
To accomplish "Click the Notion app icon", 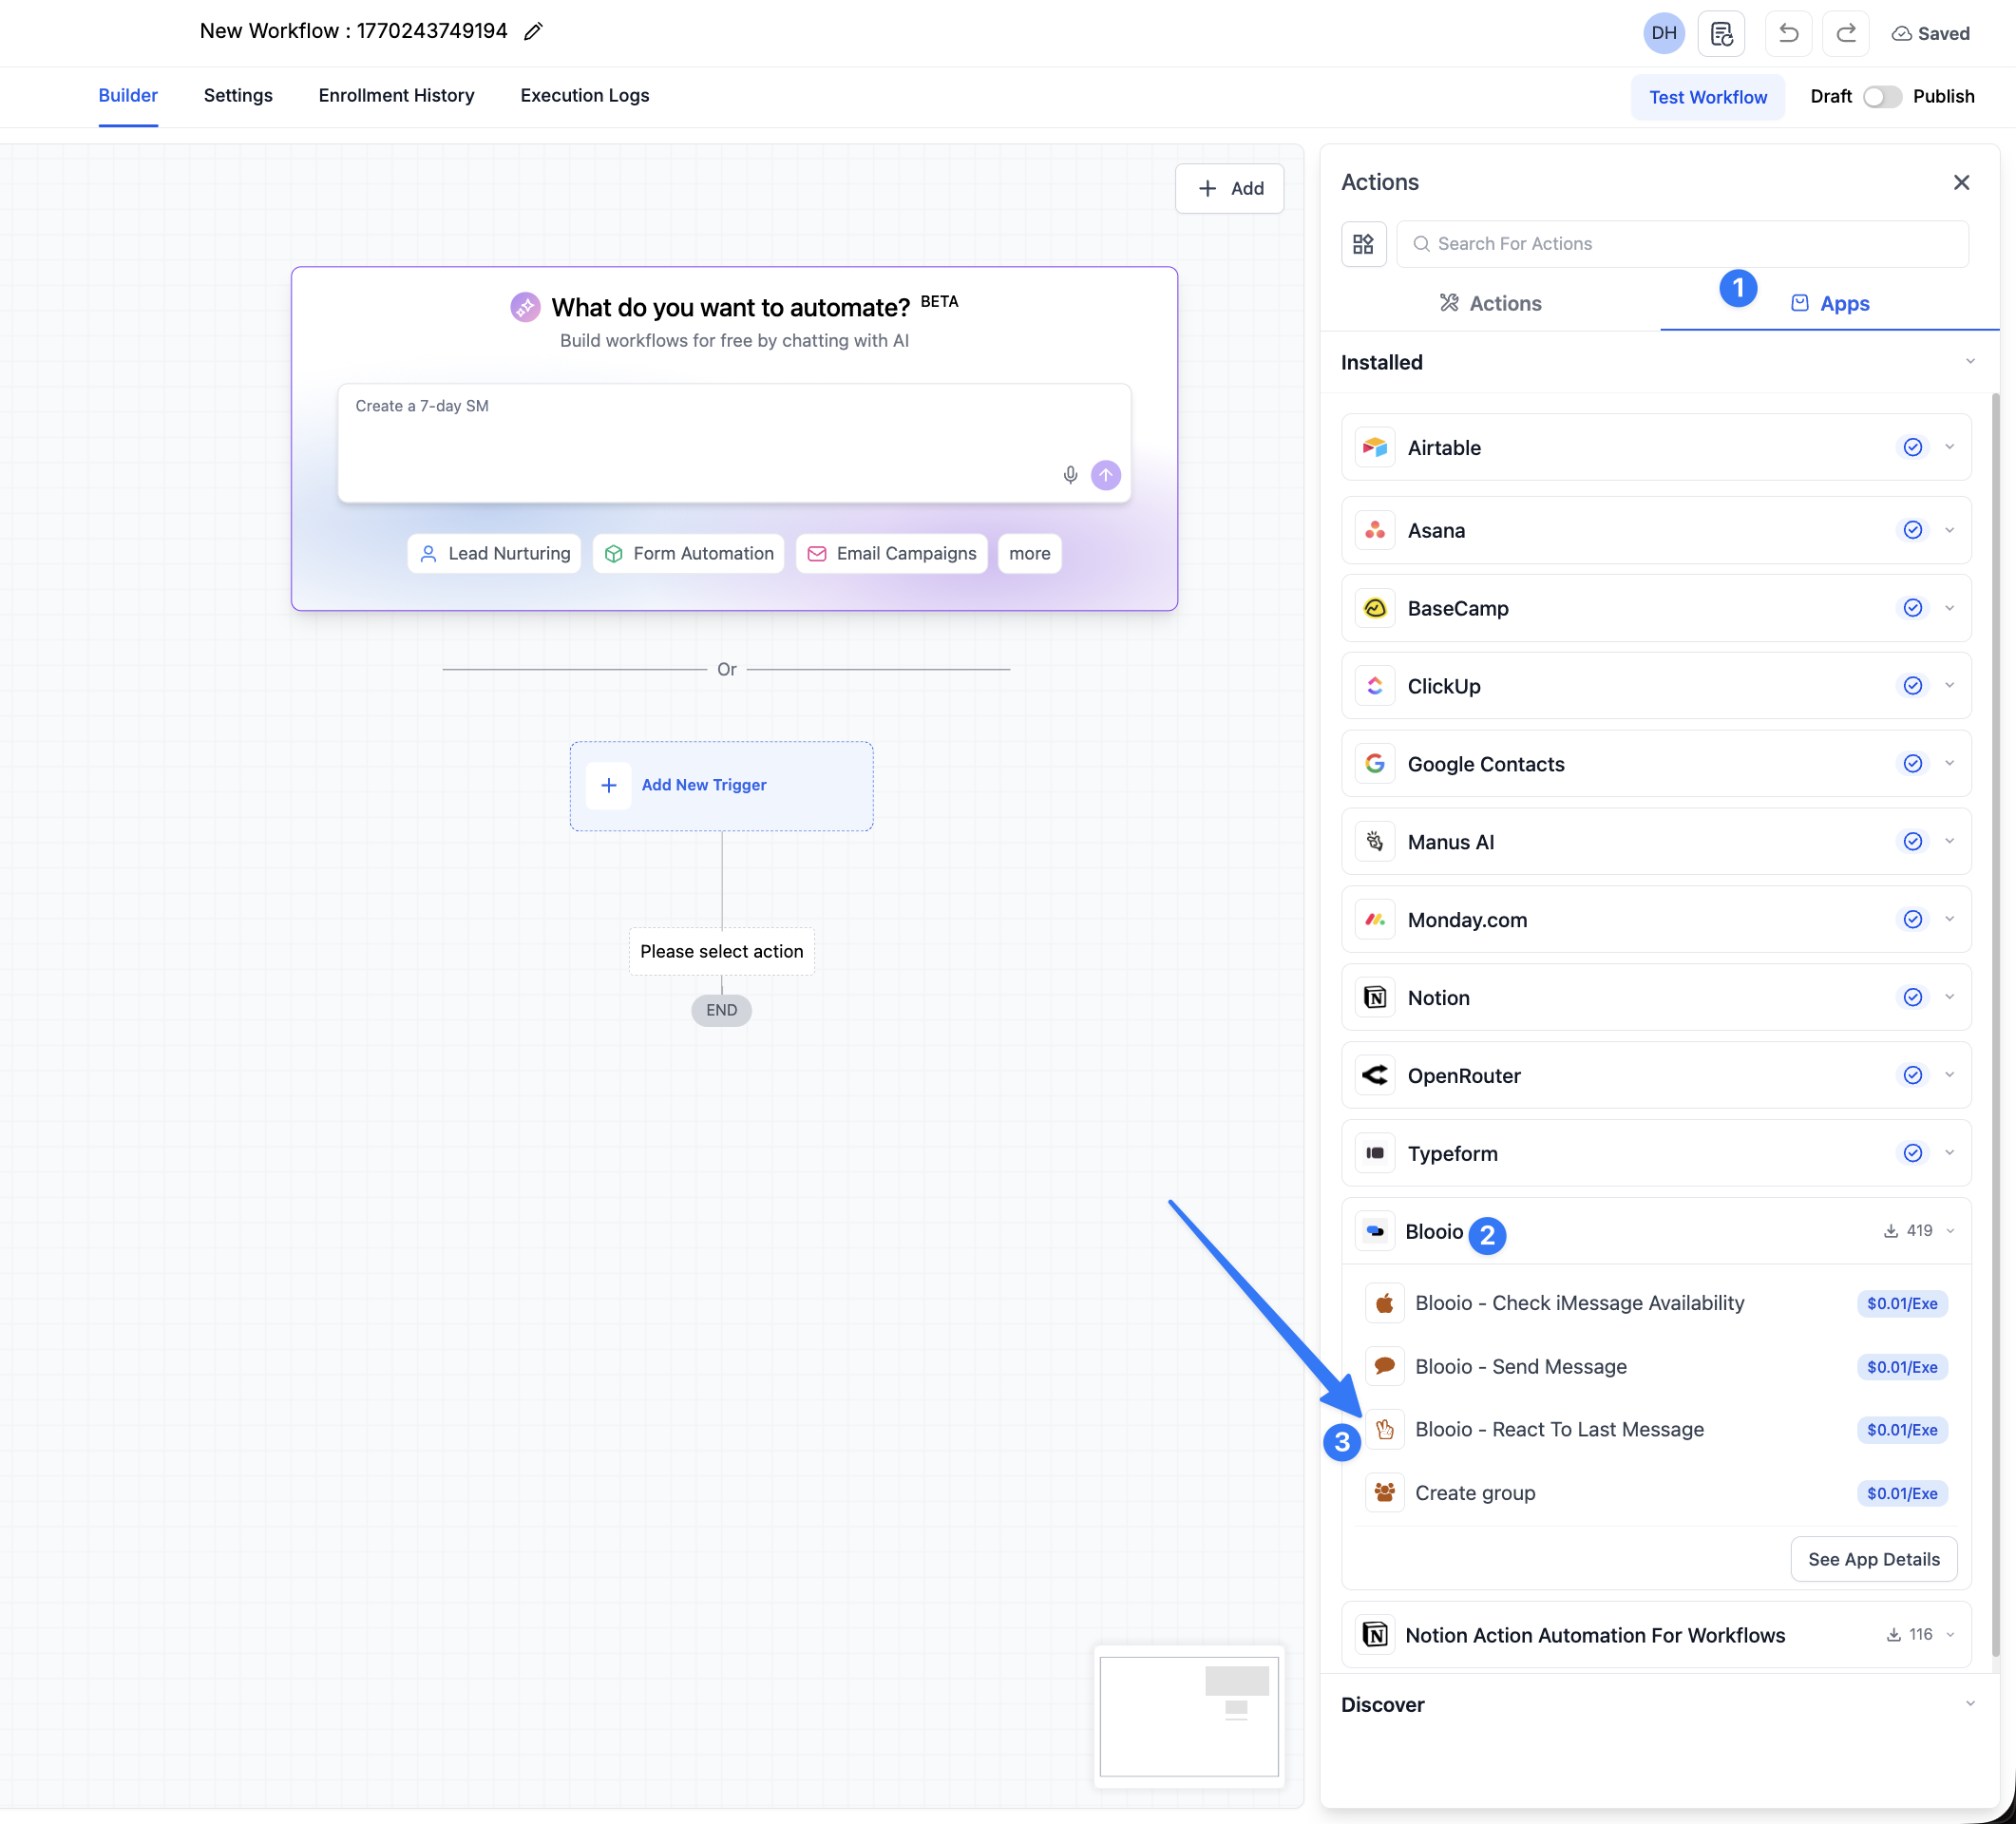I will [1375, 998].
